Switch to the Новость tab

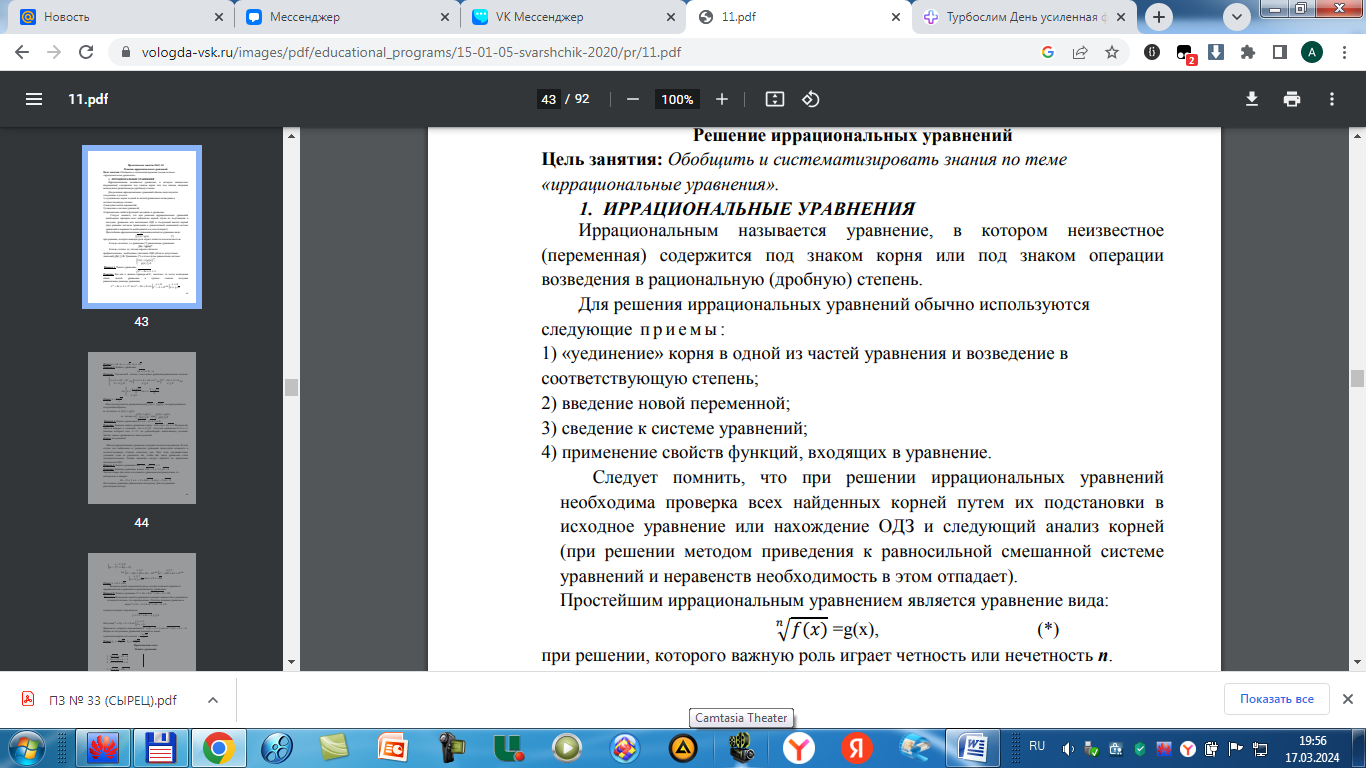point(120,17)
